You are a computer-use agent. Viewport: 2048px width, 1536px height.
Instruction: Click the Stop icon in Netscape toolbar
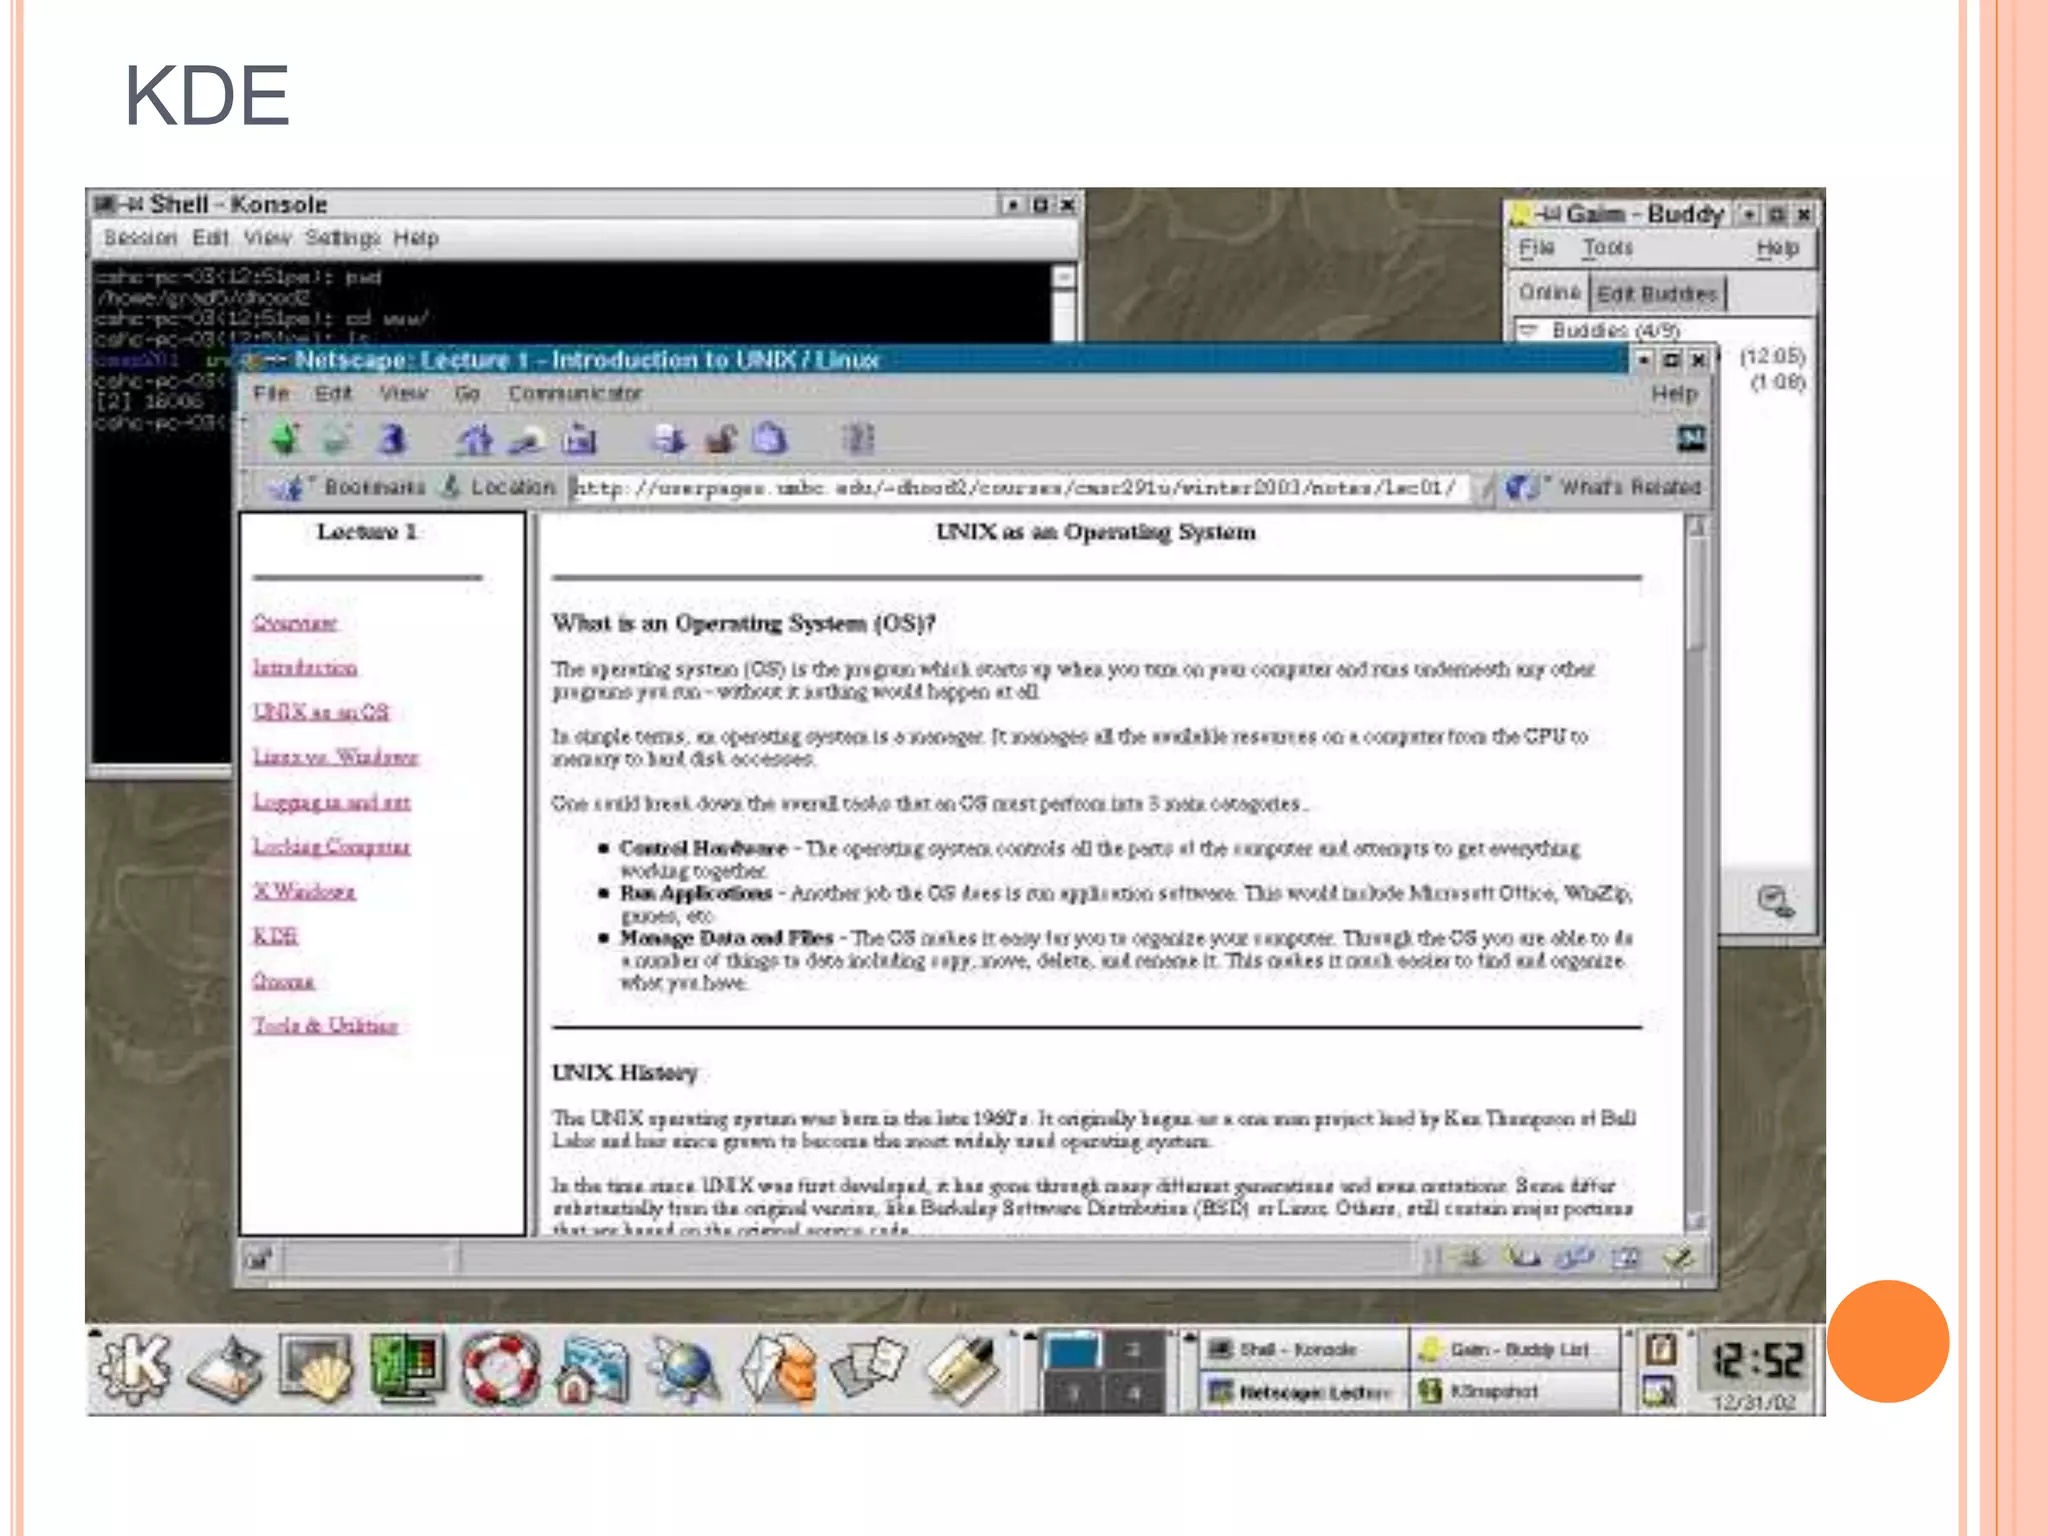coord(858,439)
